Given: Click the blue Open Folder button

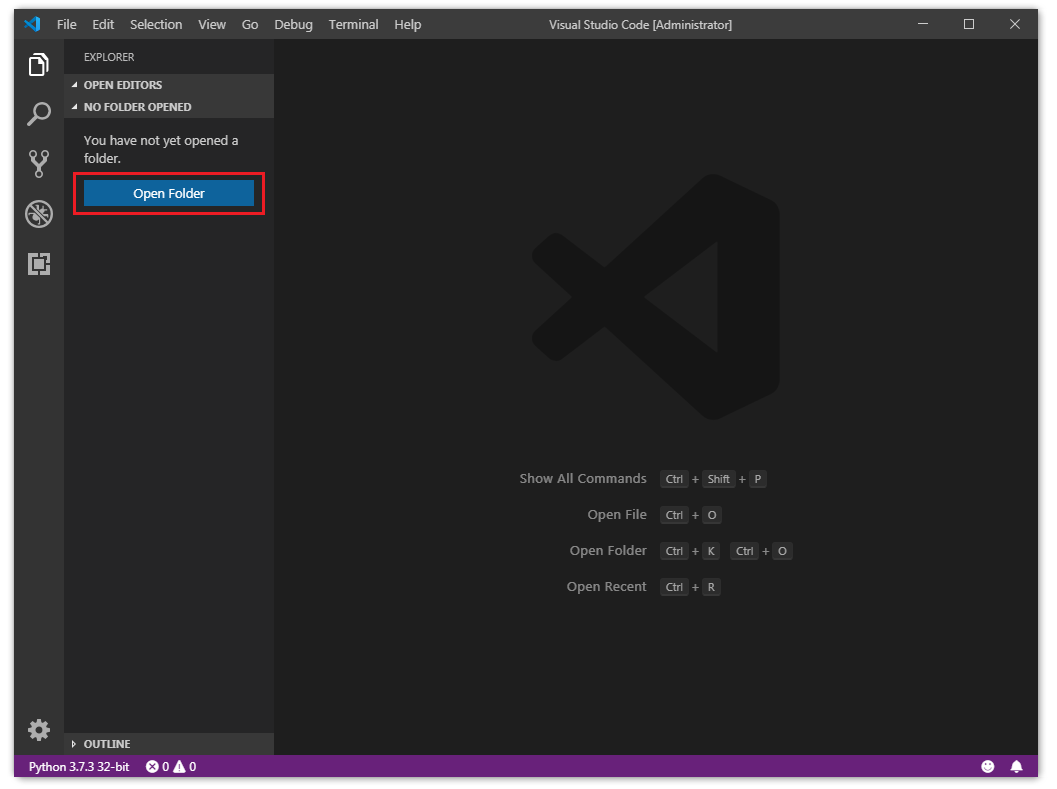Looking at the screenshot, I should coord(169,194).
